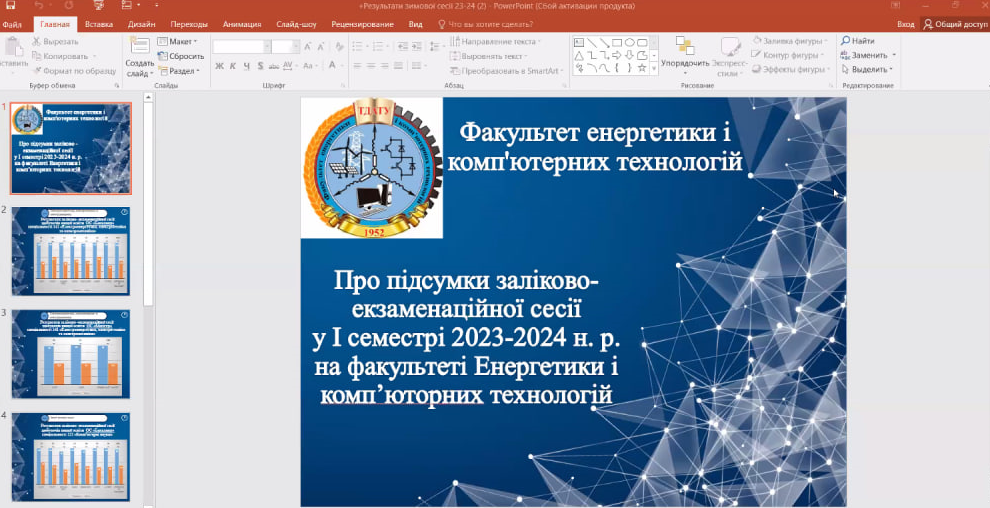
Task: Open Макет layout dropdown
Action: [177, 42]
